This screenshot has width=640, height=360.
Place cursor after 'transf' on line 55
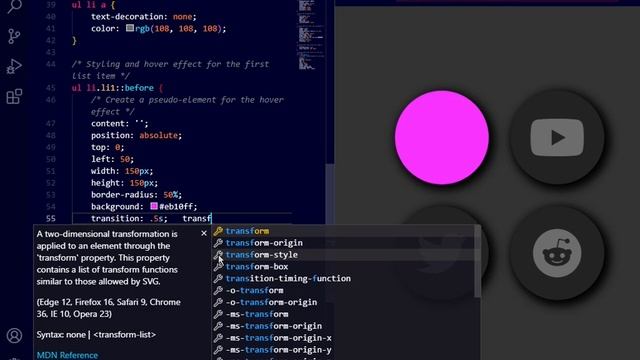pos(211,218)
